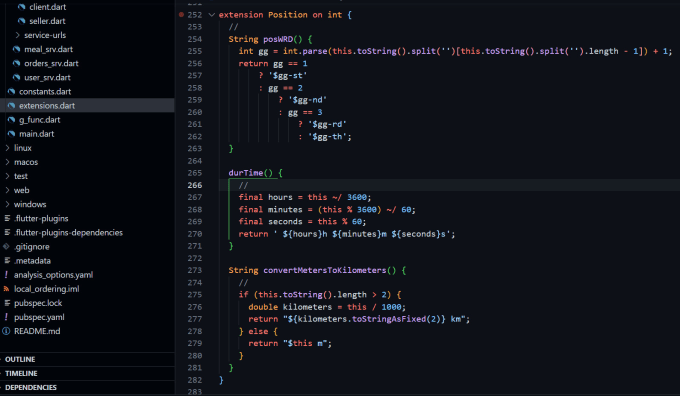
Task: Click line number 266 in gutter
Action: (x=195, y=185)
